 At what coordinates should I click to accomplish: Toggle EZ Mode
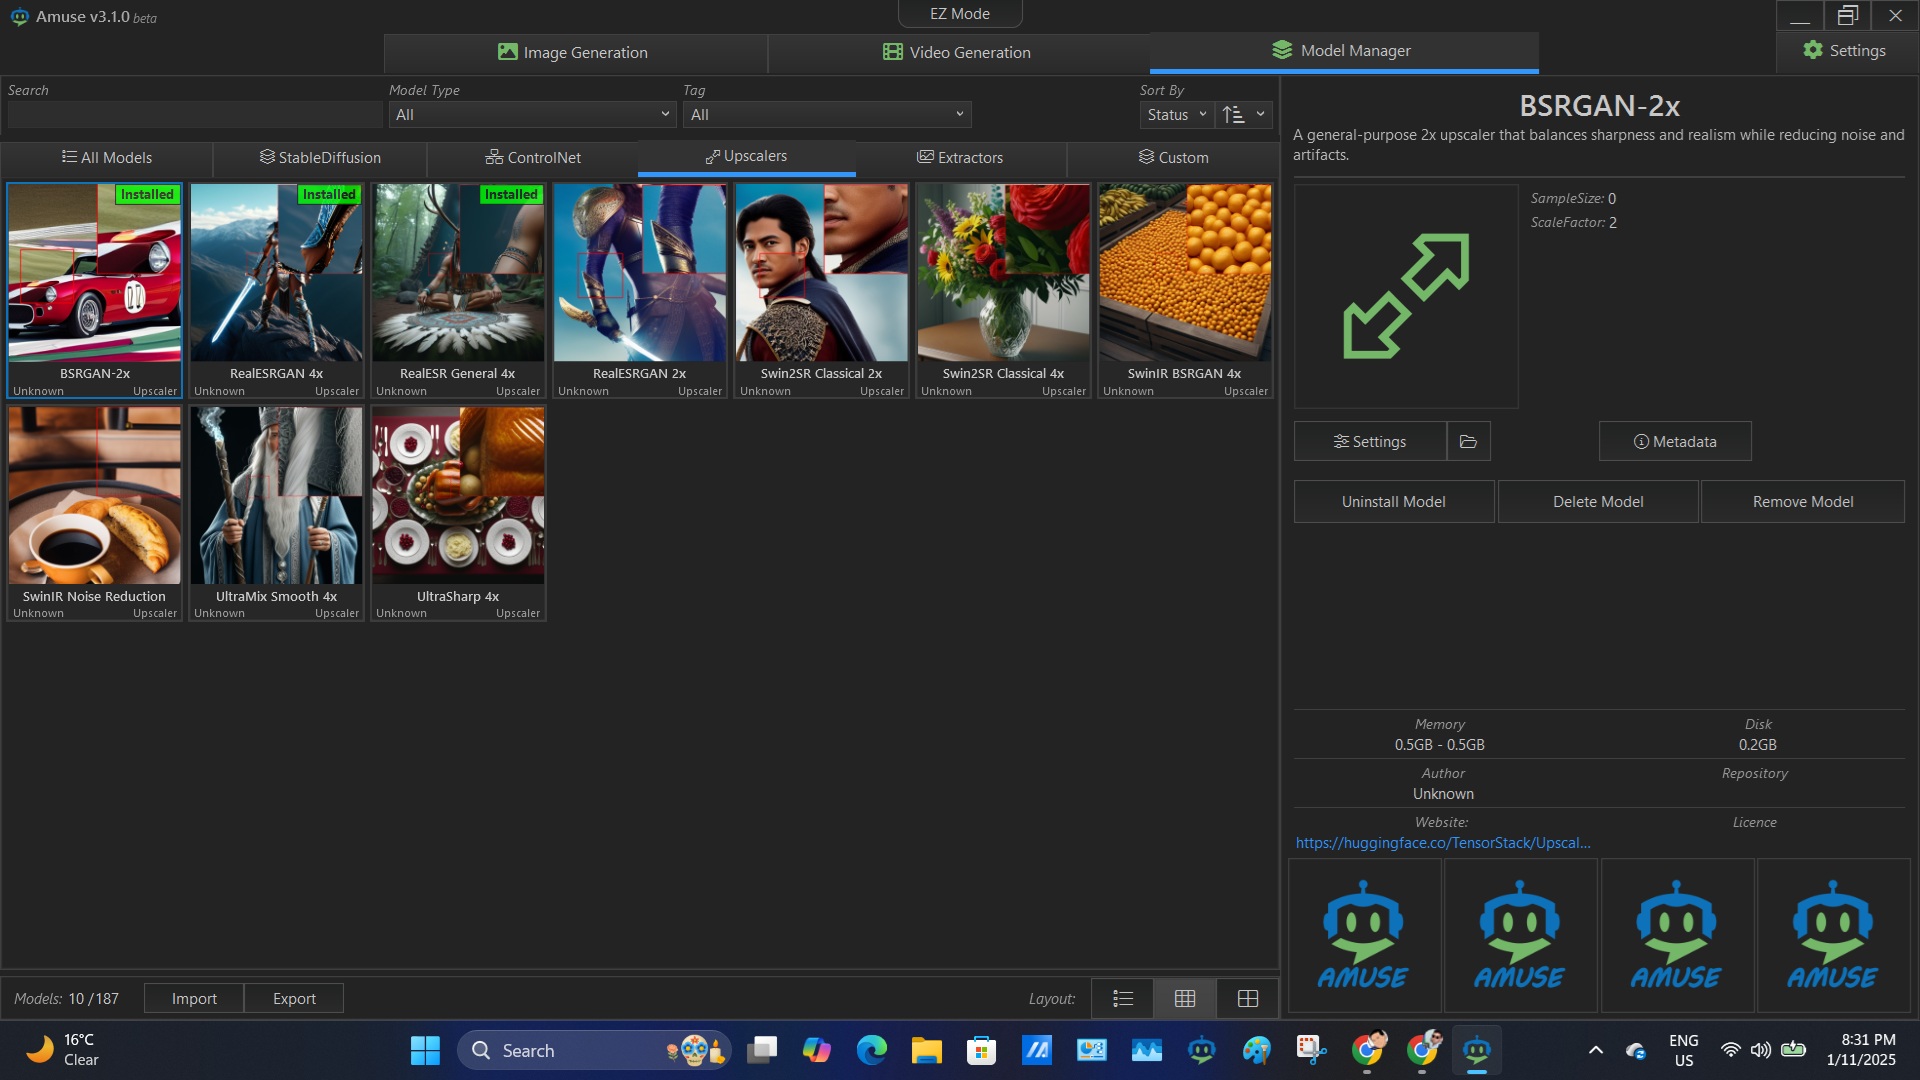[959, 13]
